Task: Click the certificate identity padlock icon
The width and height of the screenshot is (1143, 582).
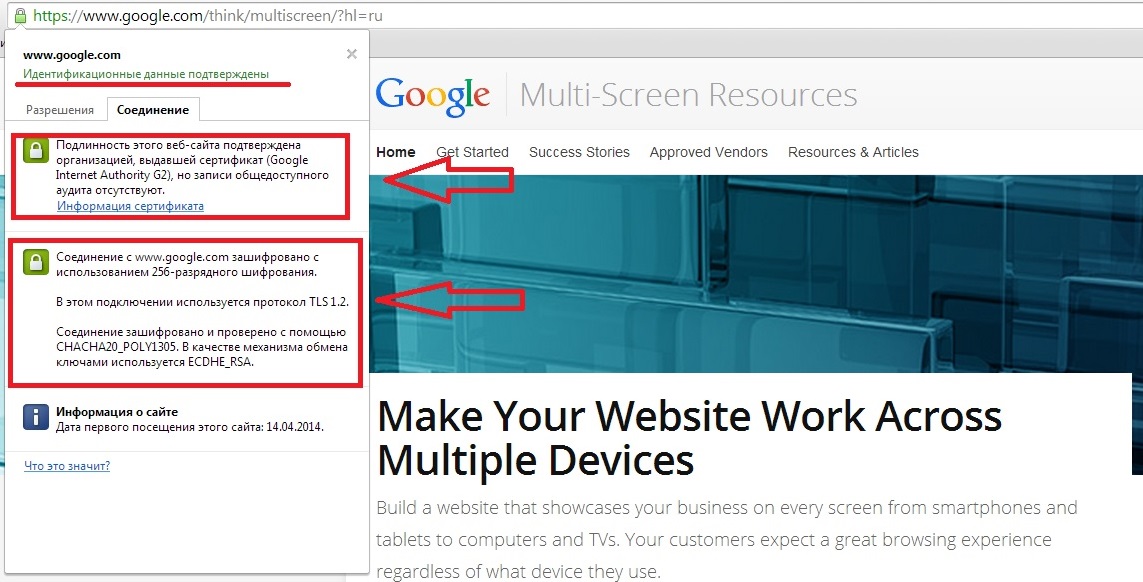Action: click(x=35, y=152)
